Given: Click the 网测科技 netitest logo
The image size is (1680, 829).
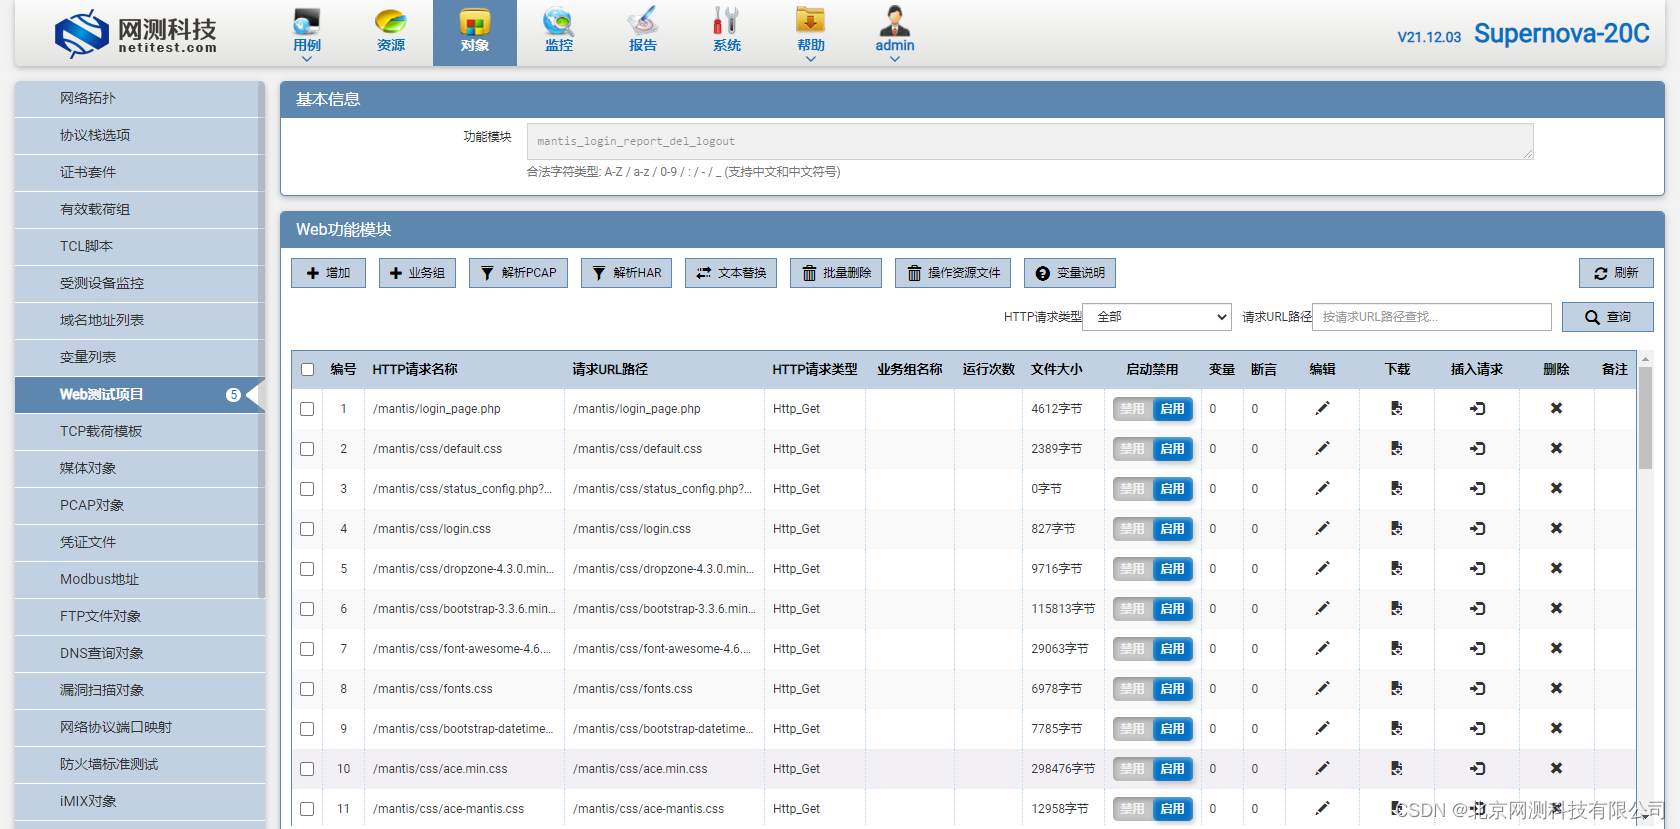Looking at the screenshot, I should point(136,34).
